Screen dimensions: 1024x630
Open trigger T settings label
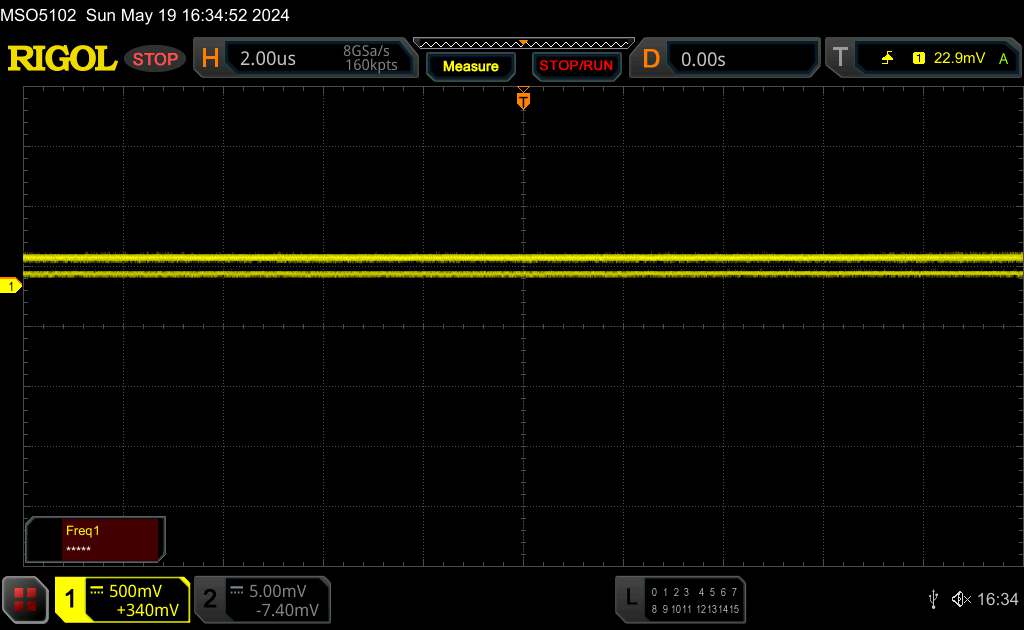point(840,57)
